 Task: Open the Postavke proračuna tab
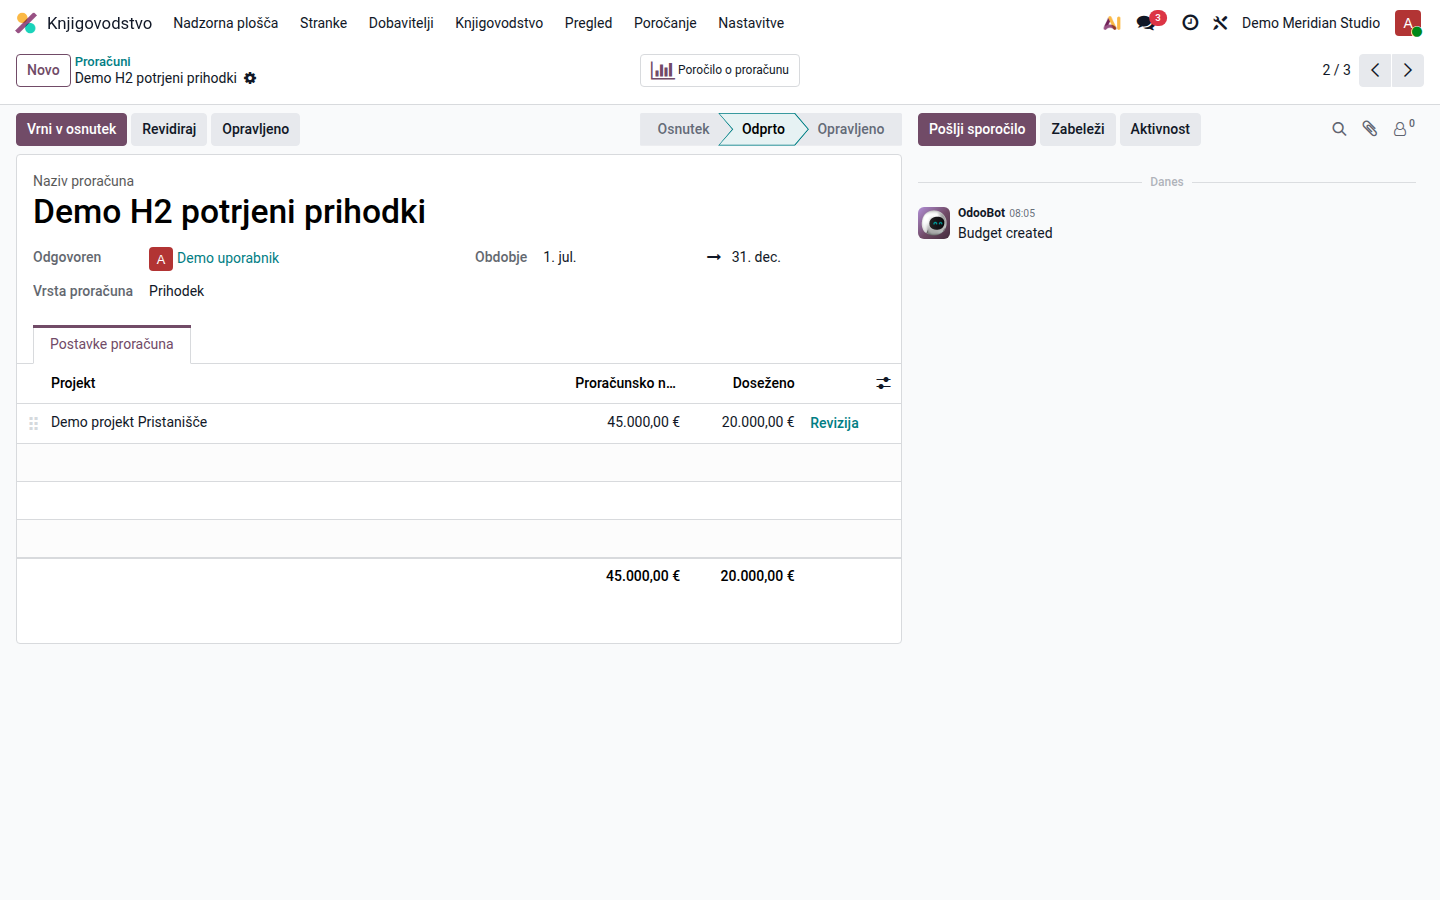coord(112,344)
